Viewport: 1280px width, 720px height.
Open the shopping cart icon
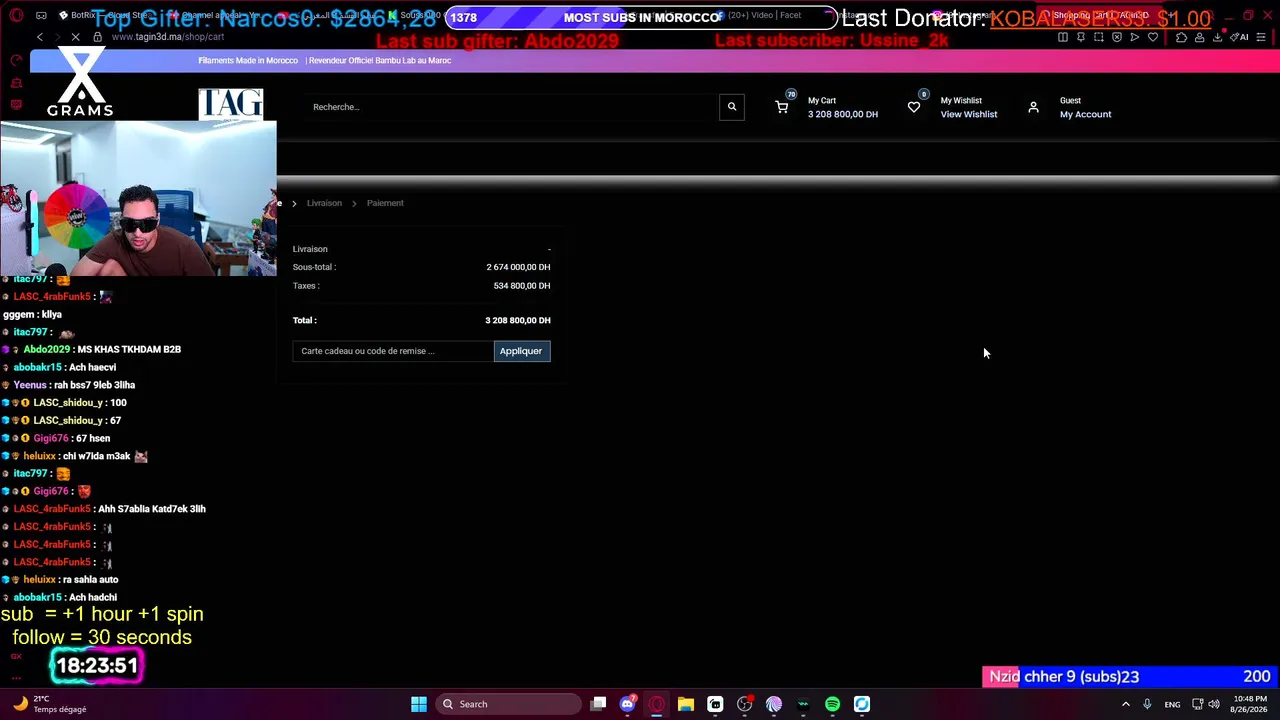[x=782, y=107]
